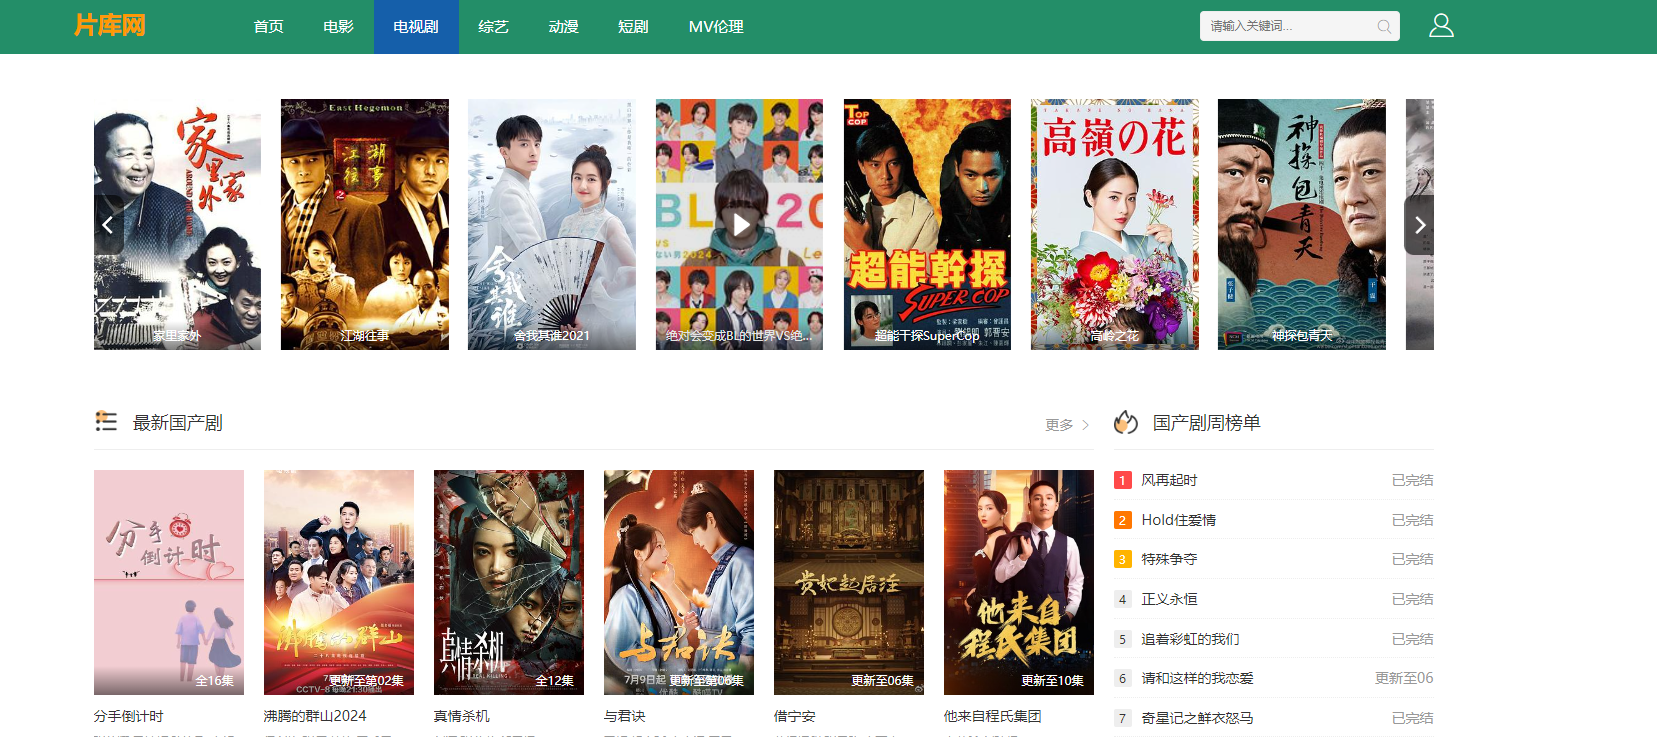Click 最新国产剧 section heading
The width and height of the screenshot is (1657, 737).
click(x=177, y=423)
